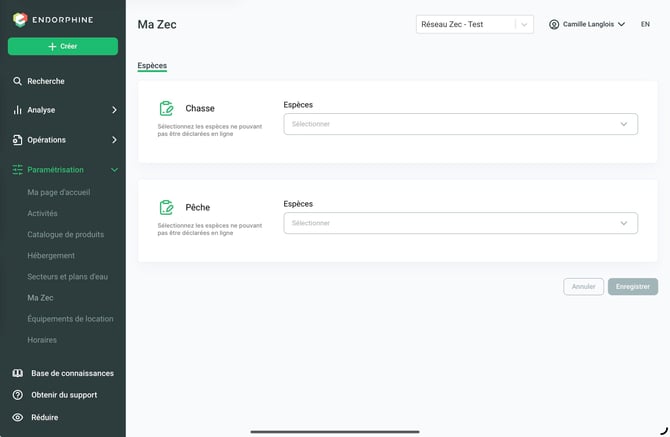Open Secteurs et plans d'eau menu item

[x=68, y=277]
